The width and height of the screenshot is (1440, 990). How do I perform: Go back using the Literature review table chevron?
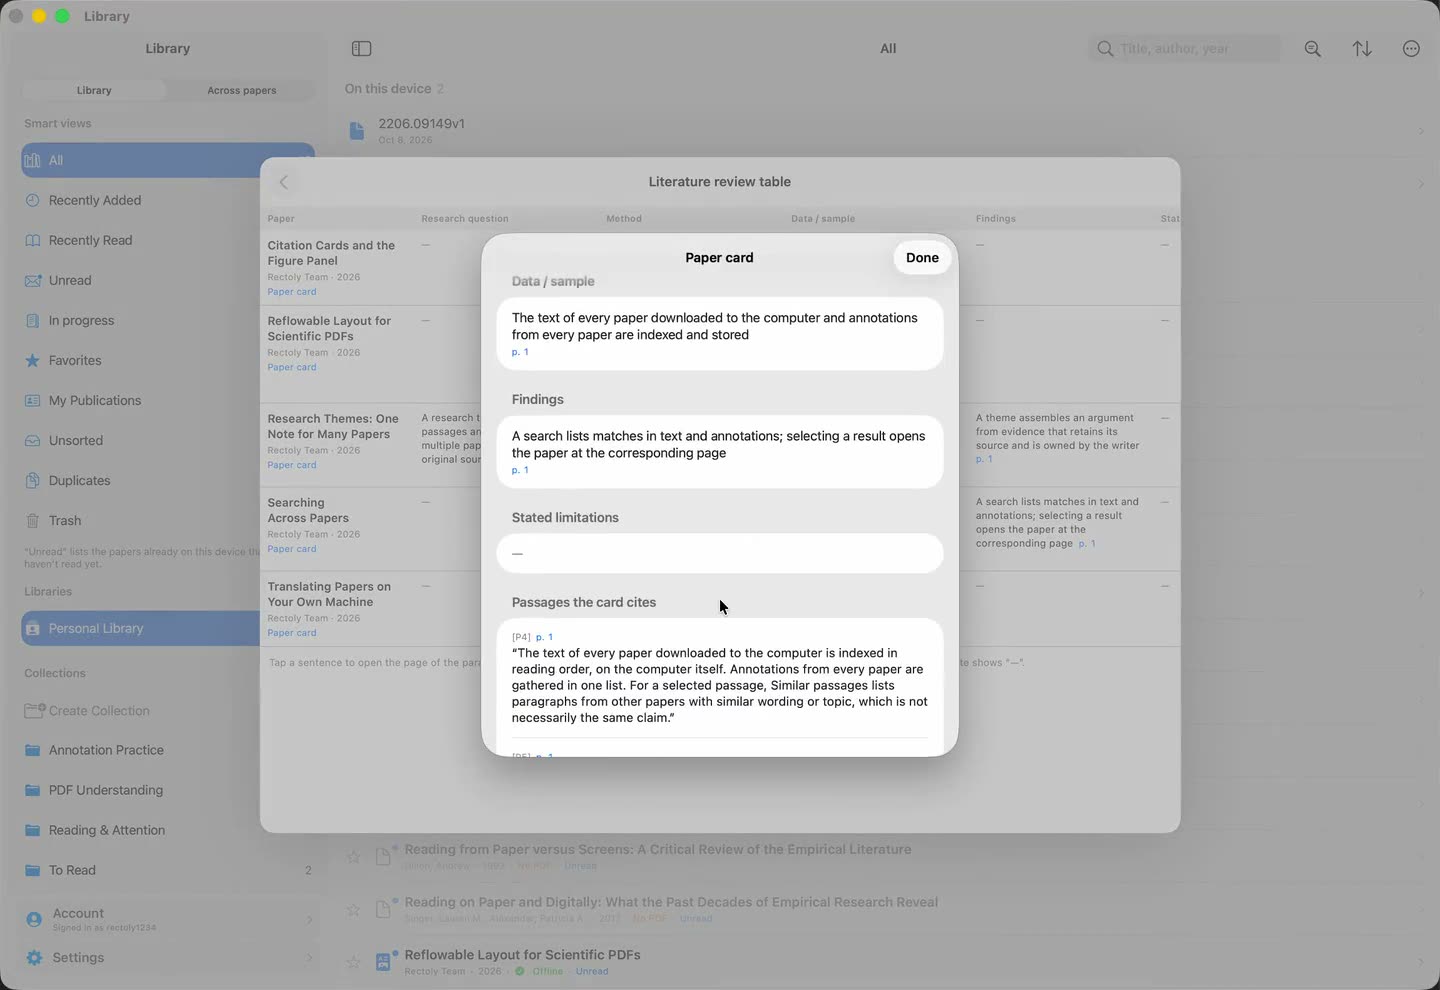[x=284, y=182]
